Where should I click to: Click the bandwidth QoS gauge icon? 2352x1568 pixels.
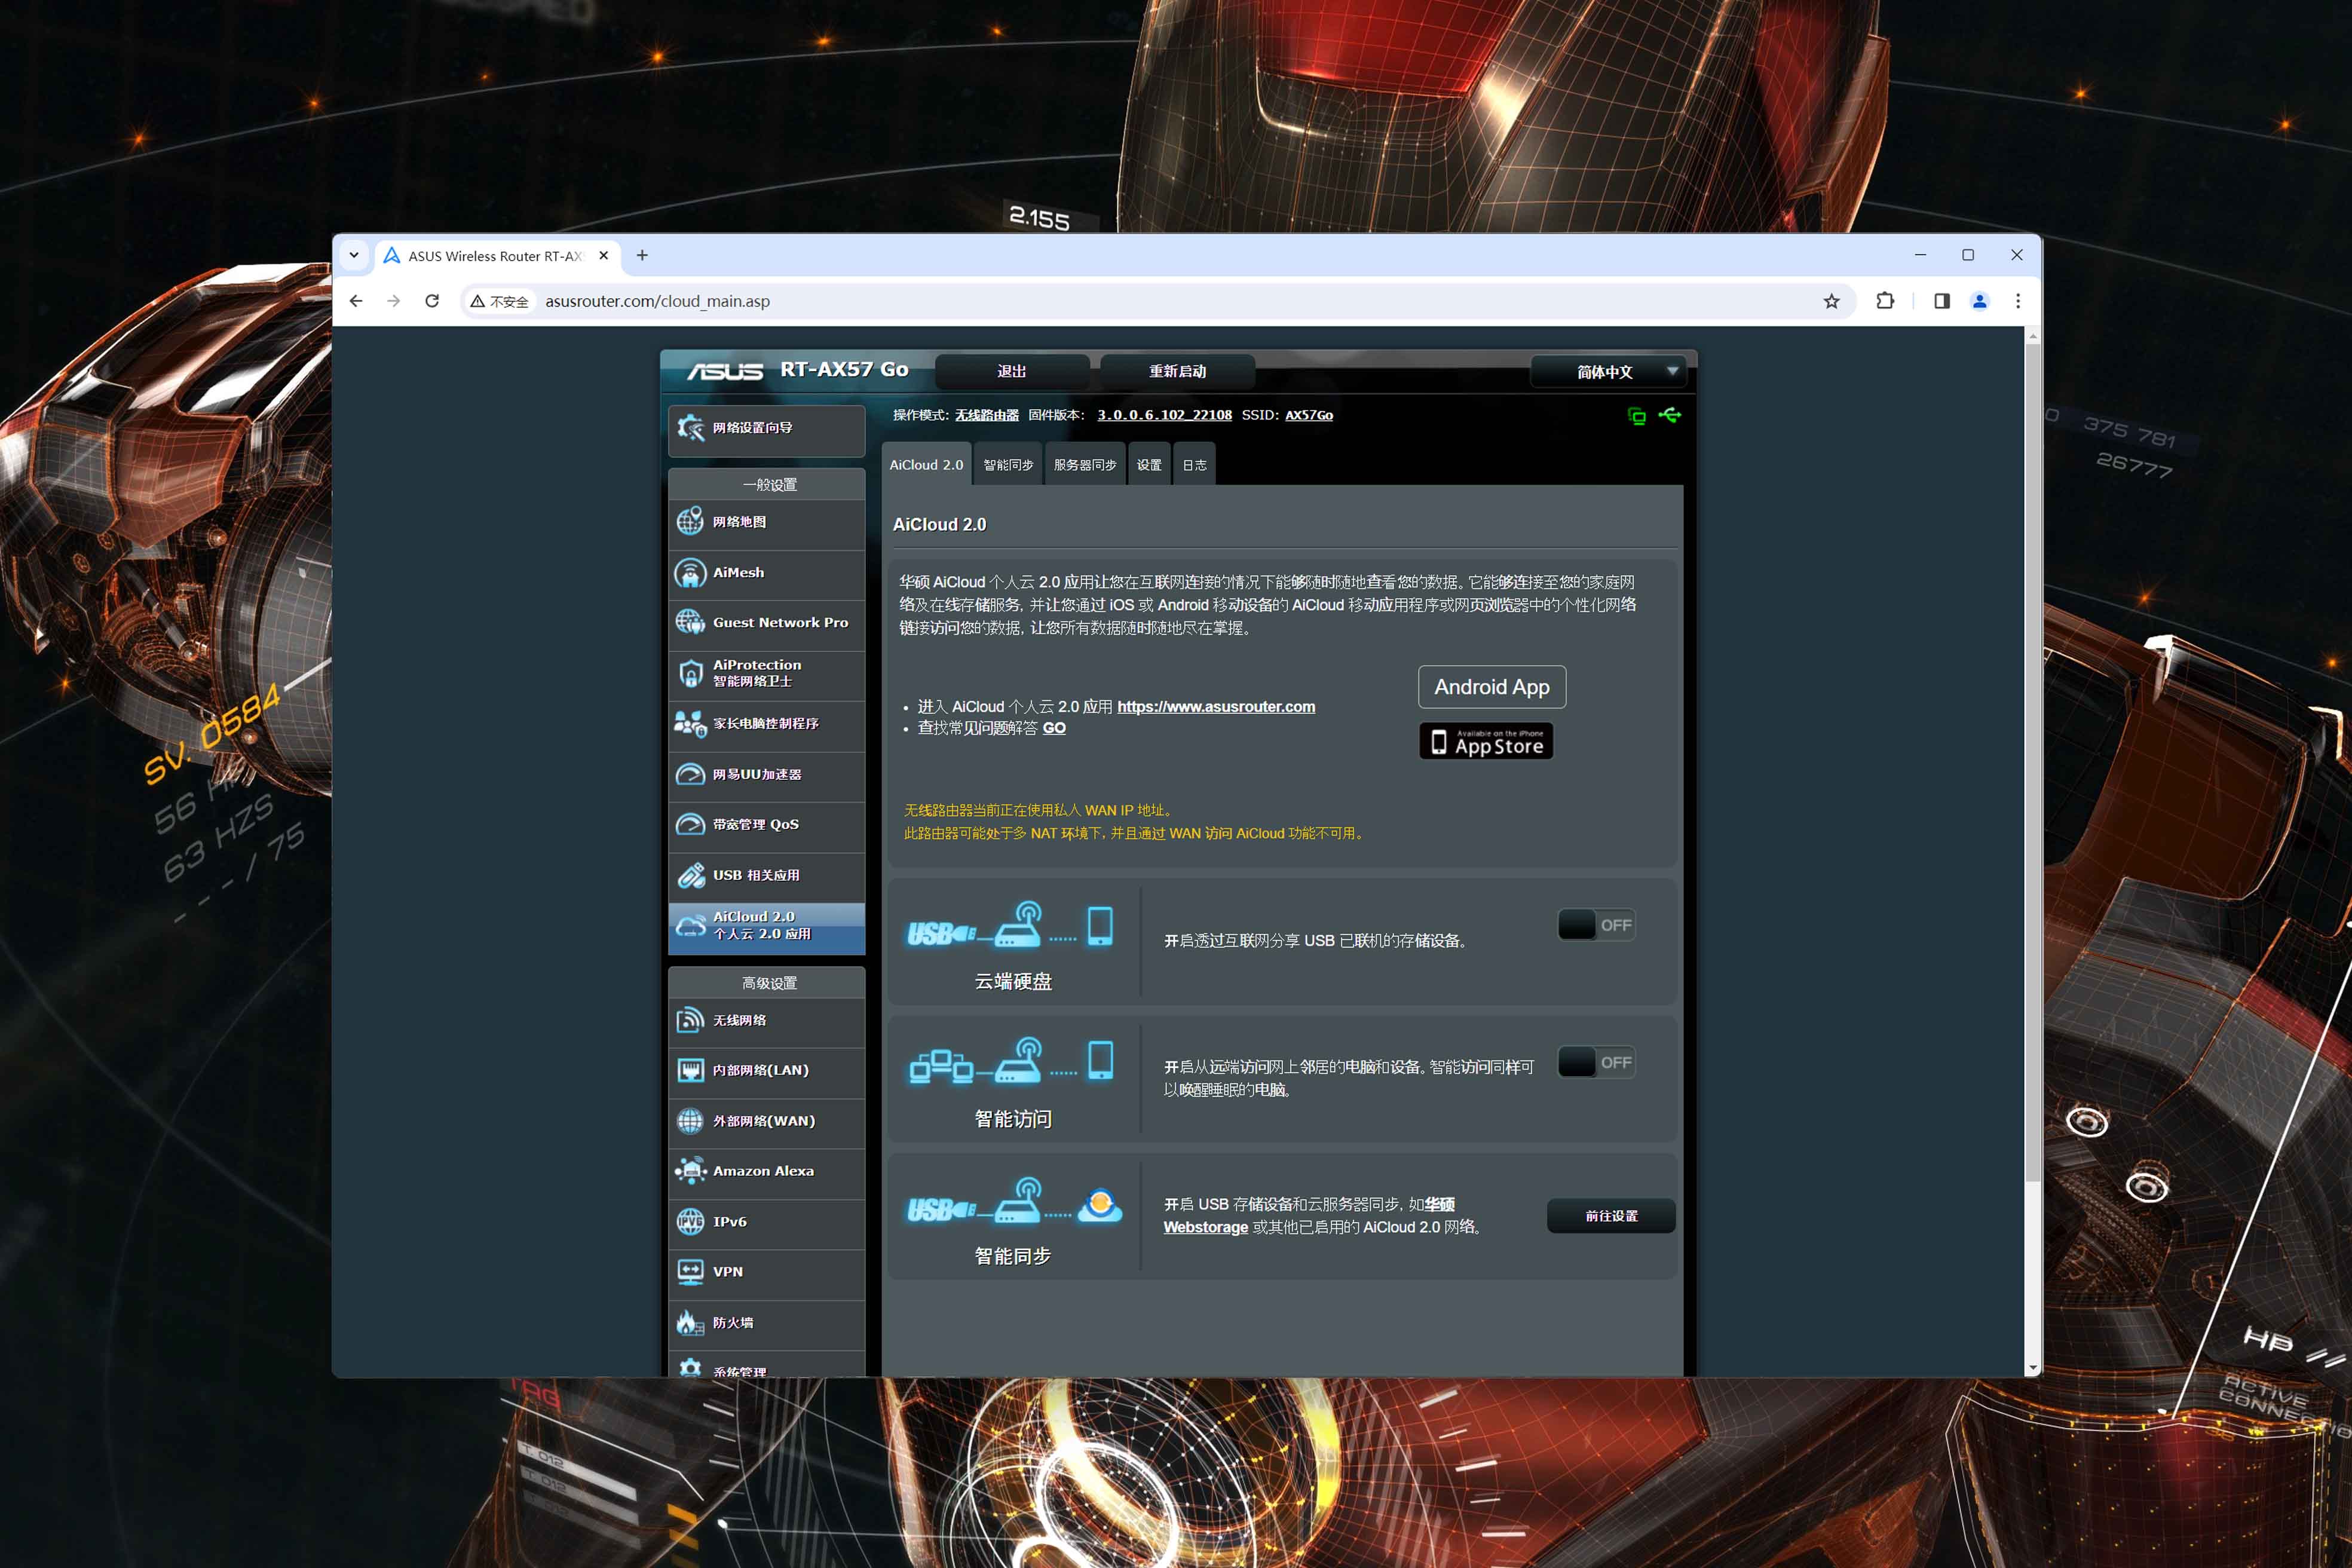pyautogui.click(x=690, y=824)
